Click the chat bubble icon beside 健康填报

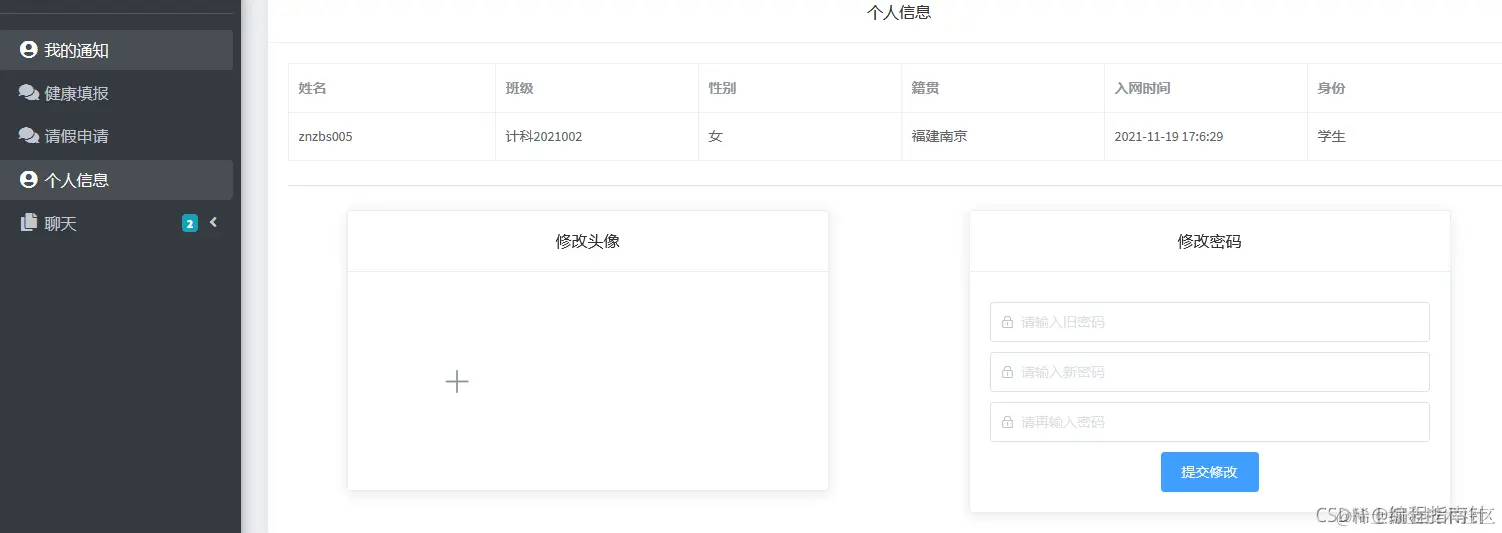(x=29, y=93)
